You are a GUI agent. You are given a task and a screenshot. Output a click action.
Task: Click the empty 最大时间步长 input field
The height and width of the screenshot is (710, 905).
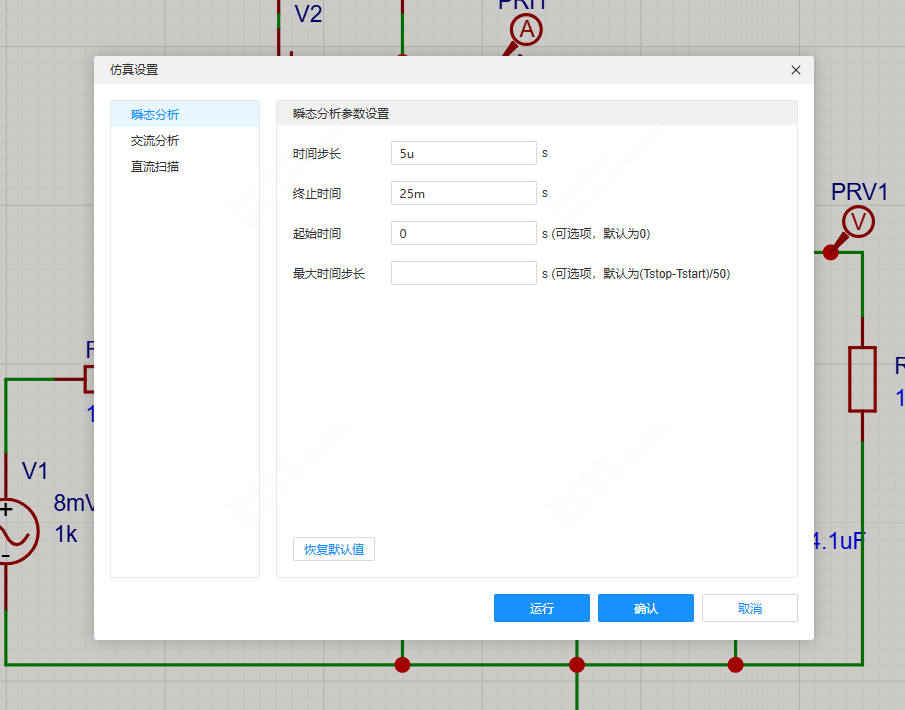point(463,272)
